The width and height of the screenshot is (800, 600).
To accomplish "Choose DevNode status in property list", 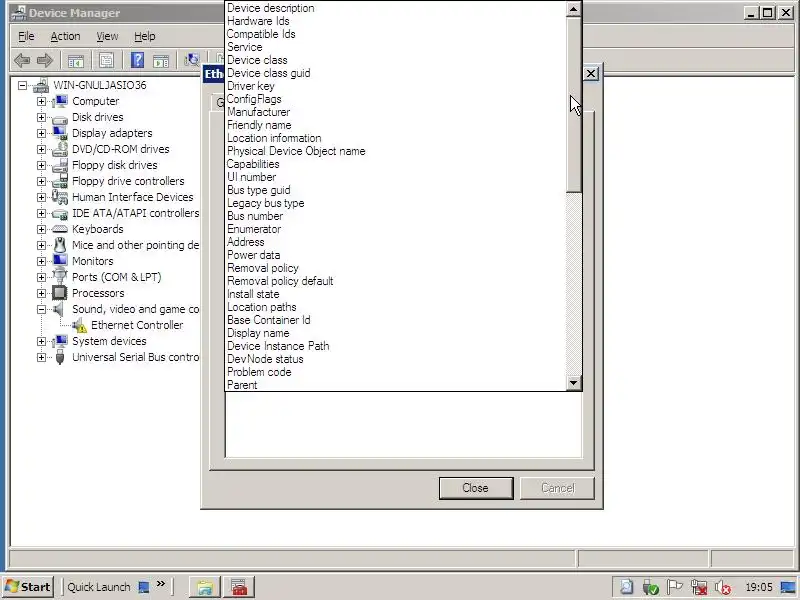I will (396, 359).
